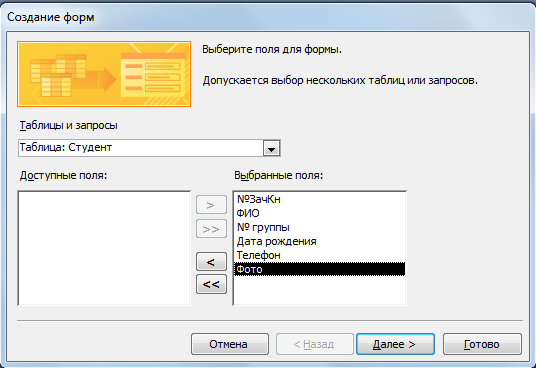Click the Создание форм title bar
536x368 pixels.
click(268, 17)
